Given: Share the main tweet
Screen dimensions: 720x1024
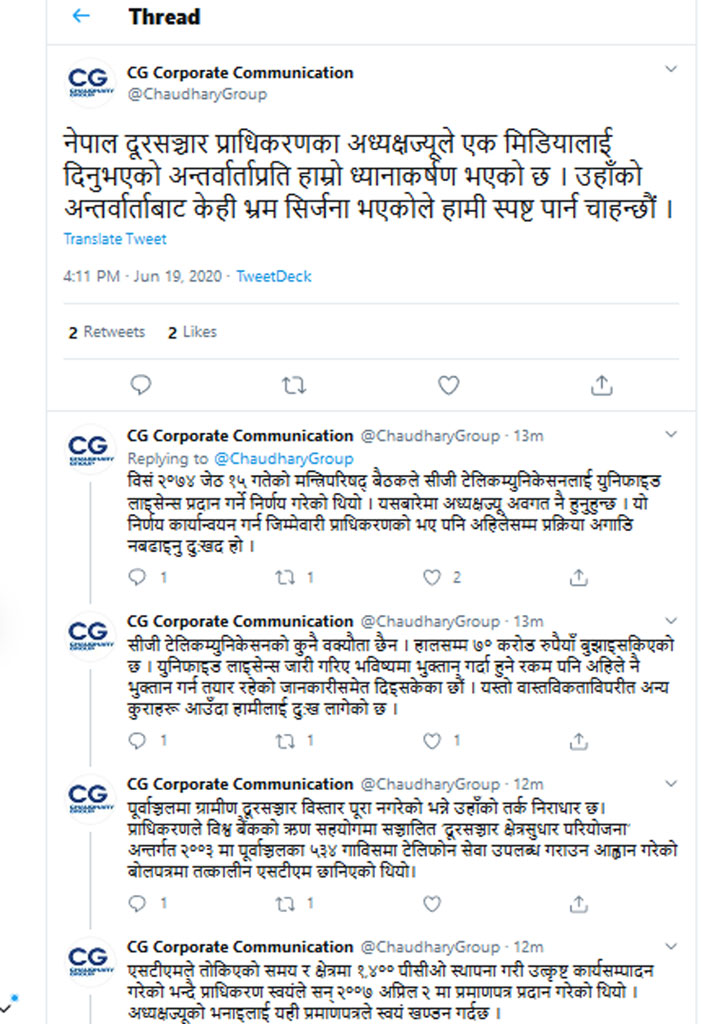Looking at the screenshot, I should click(602, 384).
